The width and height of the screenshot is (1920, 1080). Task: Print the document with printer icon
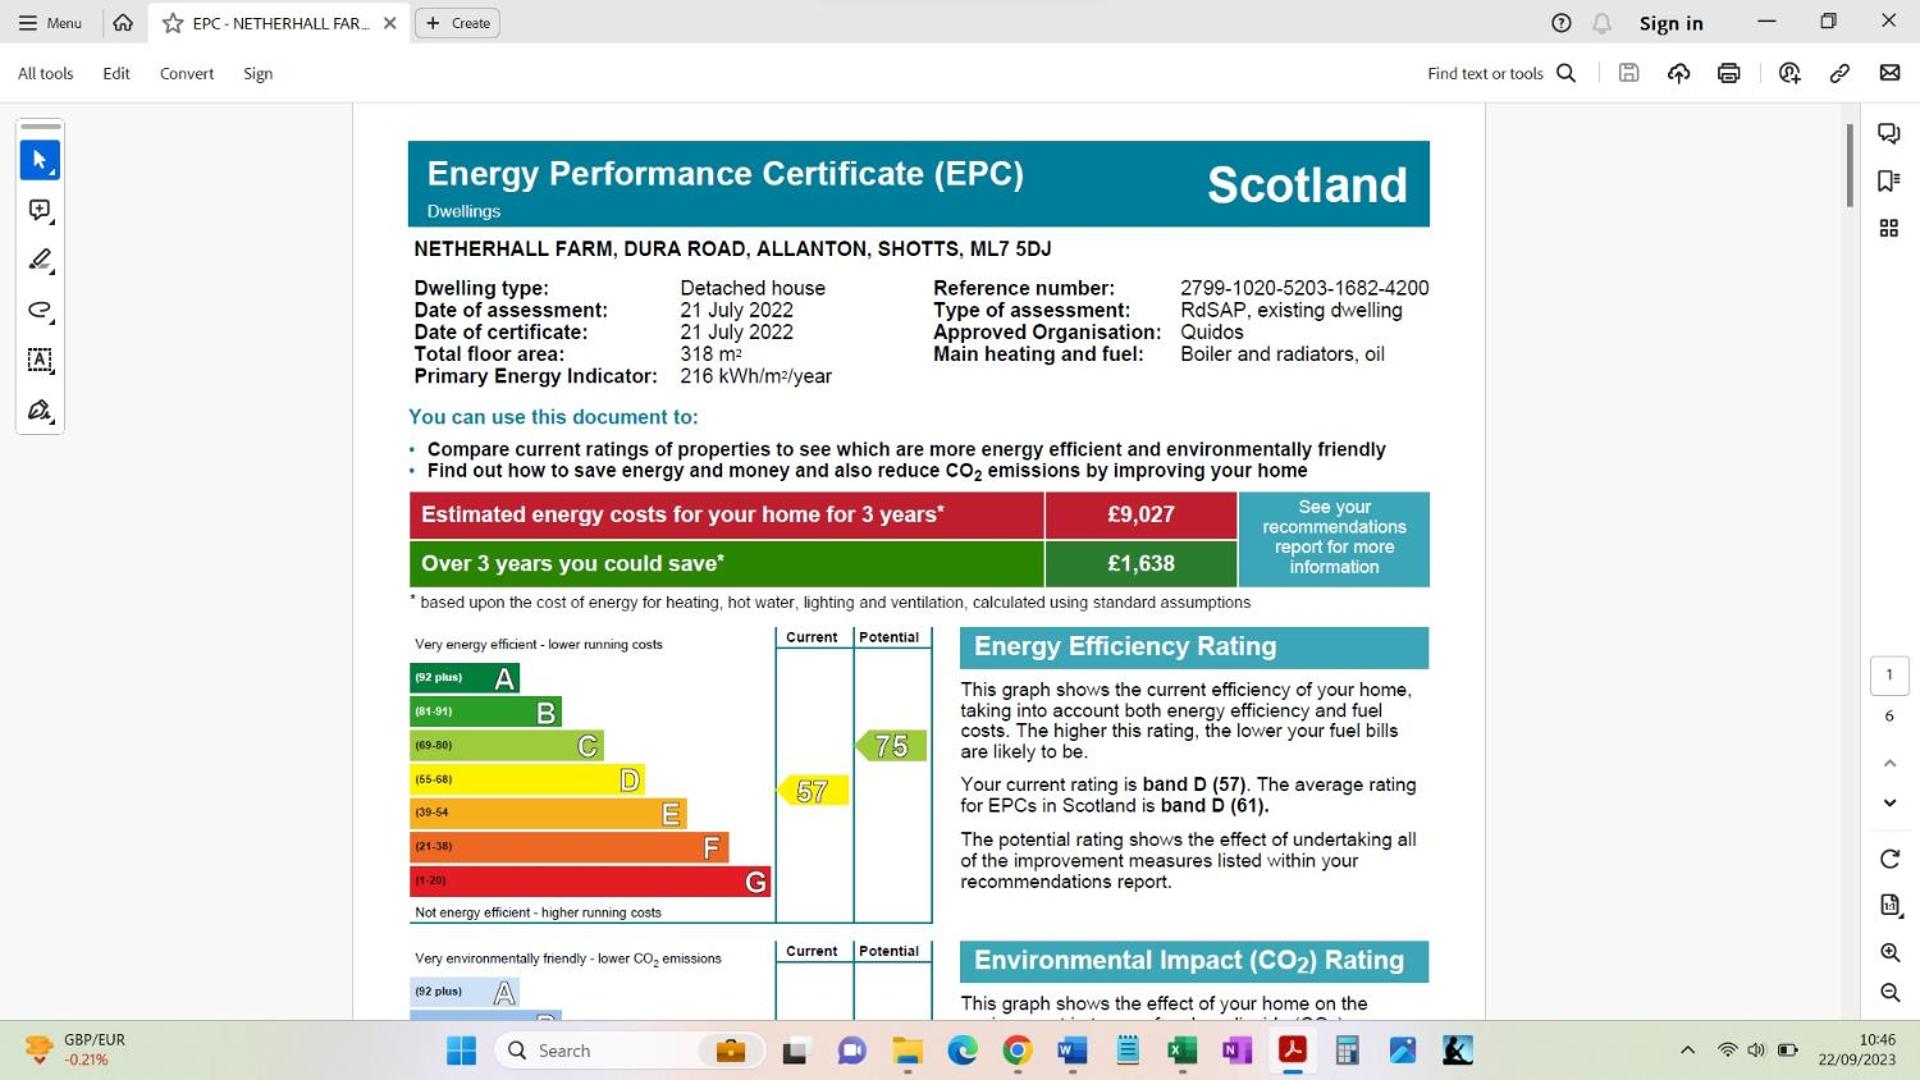click(x=1728, y=73)
